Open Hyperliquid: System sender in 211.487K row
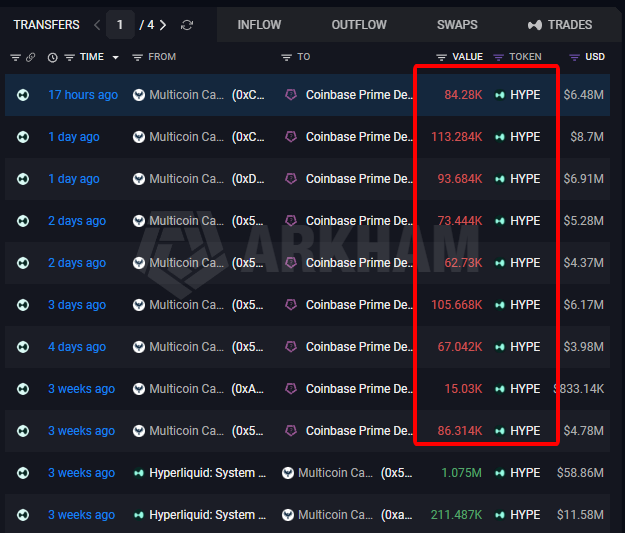625x533 pixels. (207, 515)
